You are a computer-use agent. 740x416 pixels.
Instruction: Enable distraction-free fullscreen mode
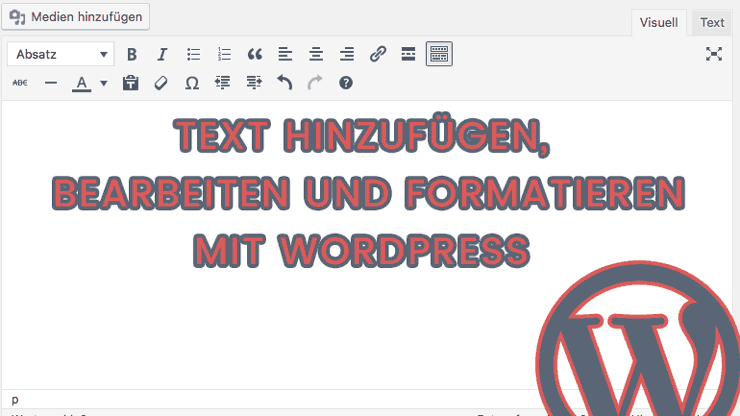point(714,54)
